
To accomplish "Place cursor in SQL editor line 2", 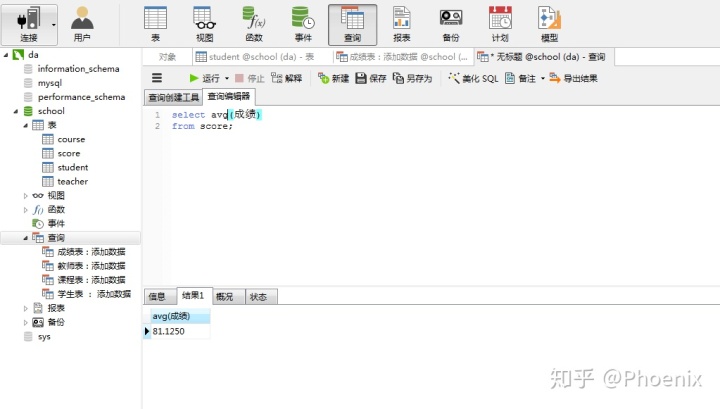I will (x=202, y=126).
